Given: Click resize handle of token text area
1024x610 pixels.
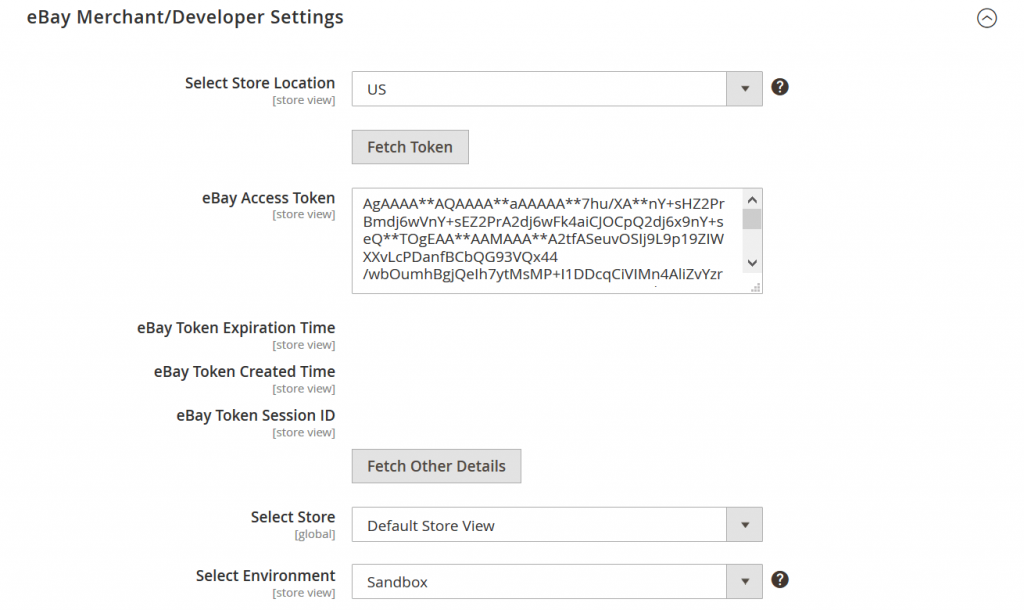Looking at the screenshot, I should 758,288.
